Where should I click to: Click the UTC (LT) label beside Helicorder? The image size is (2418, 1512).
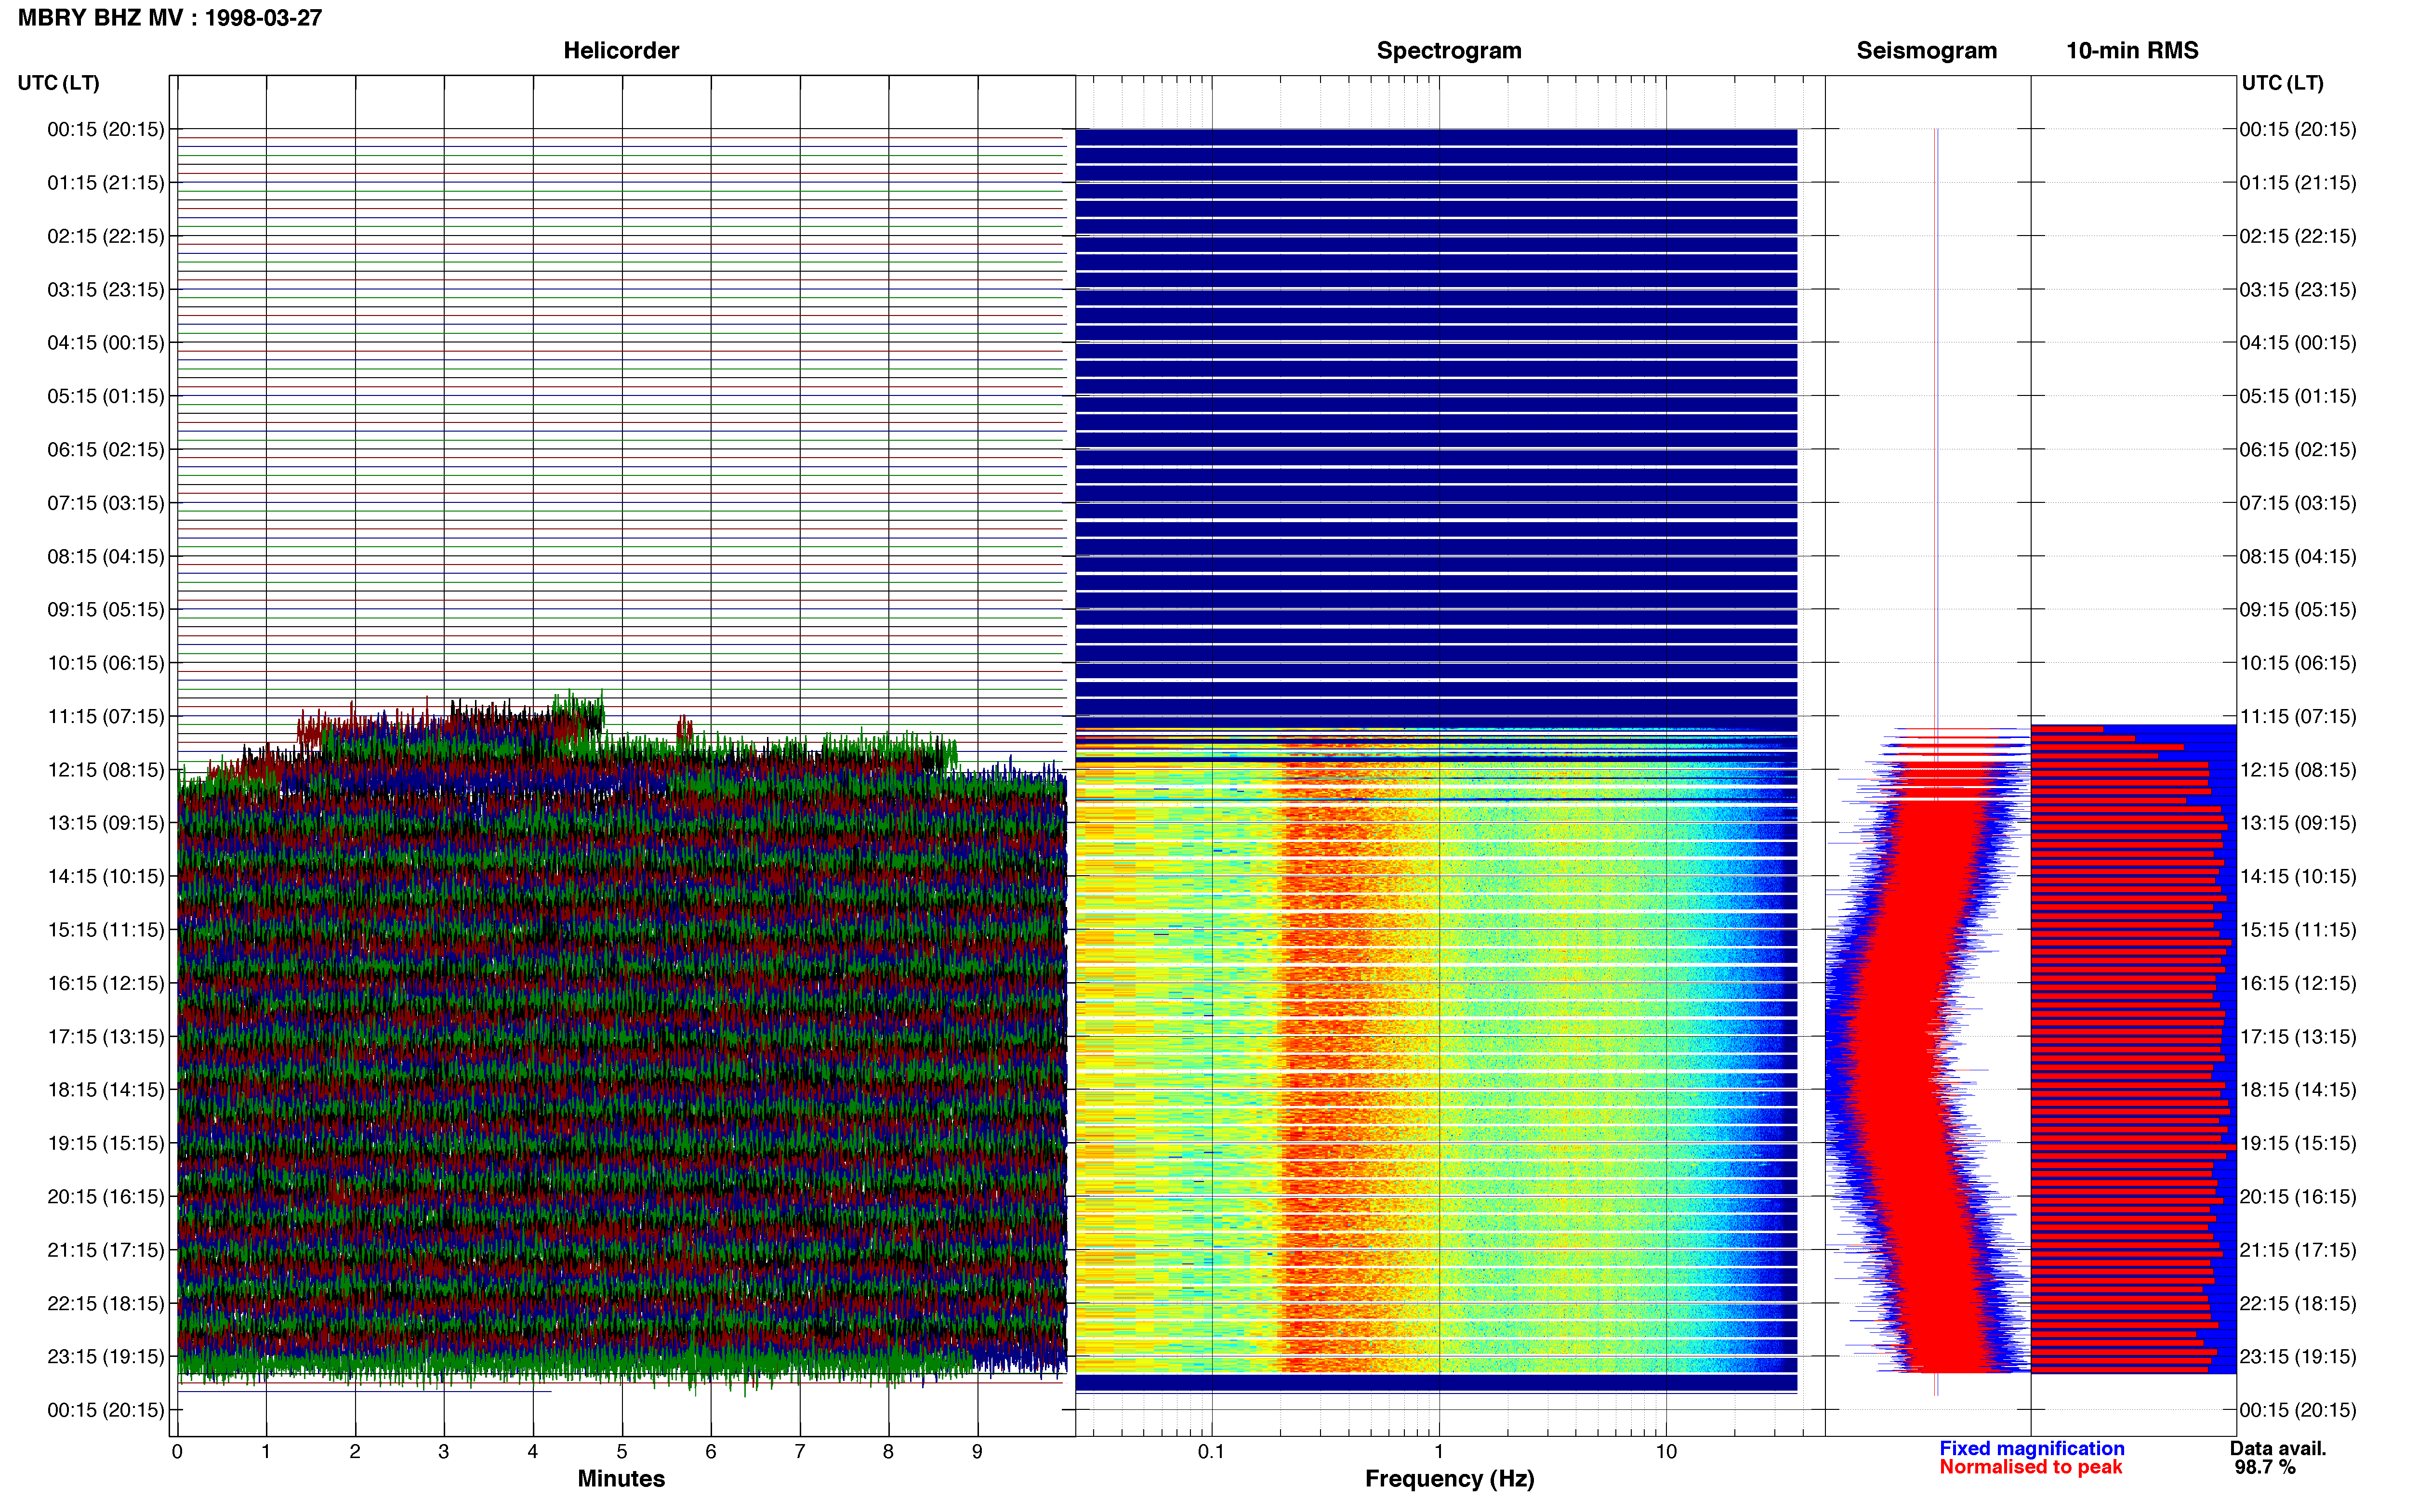(58, 83)
